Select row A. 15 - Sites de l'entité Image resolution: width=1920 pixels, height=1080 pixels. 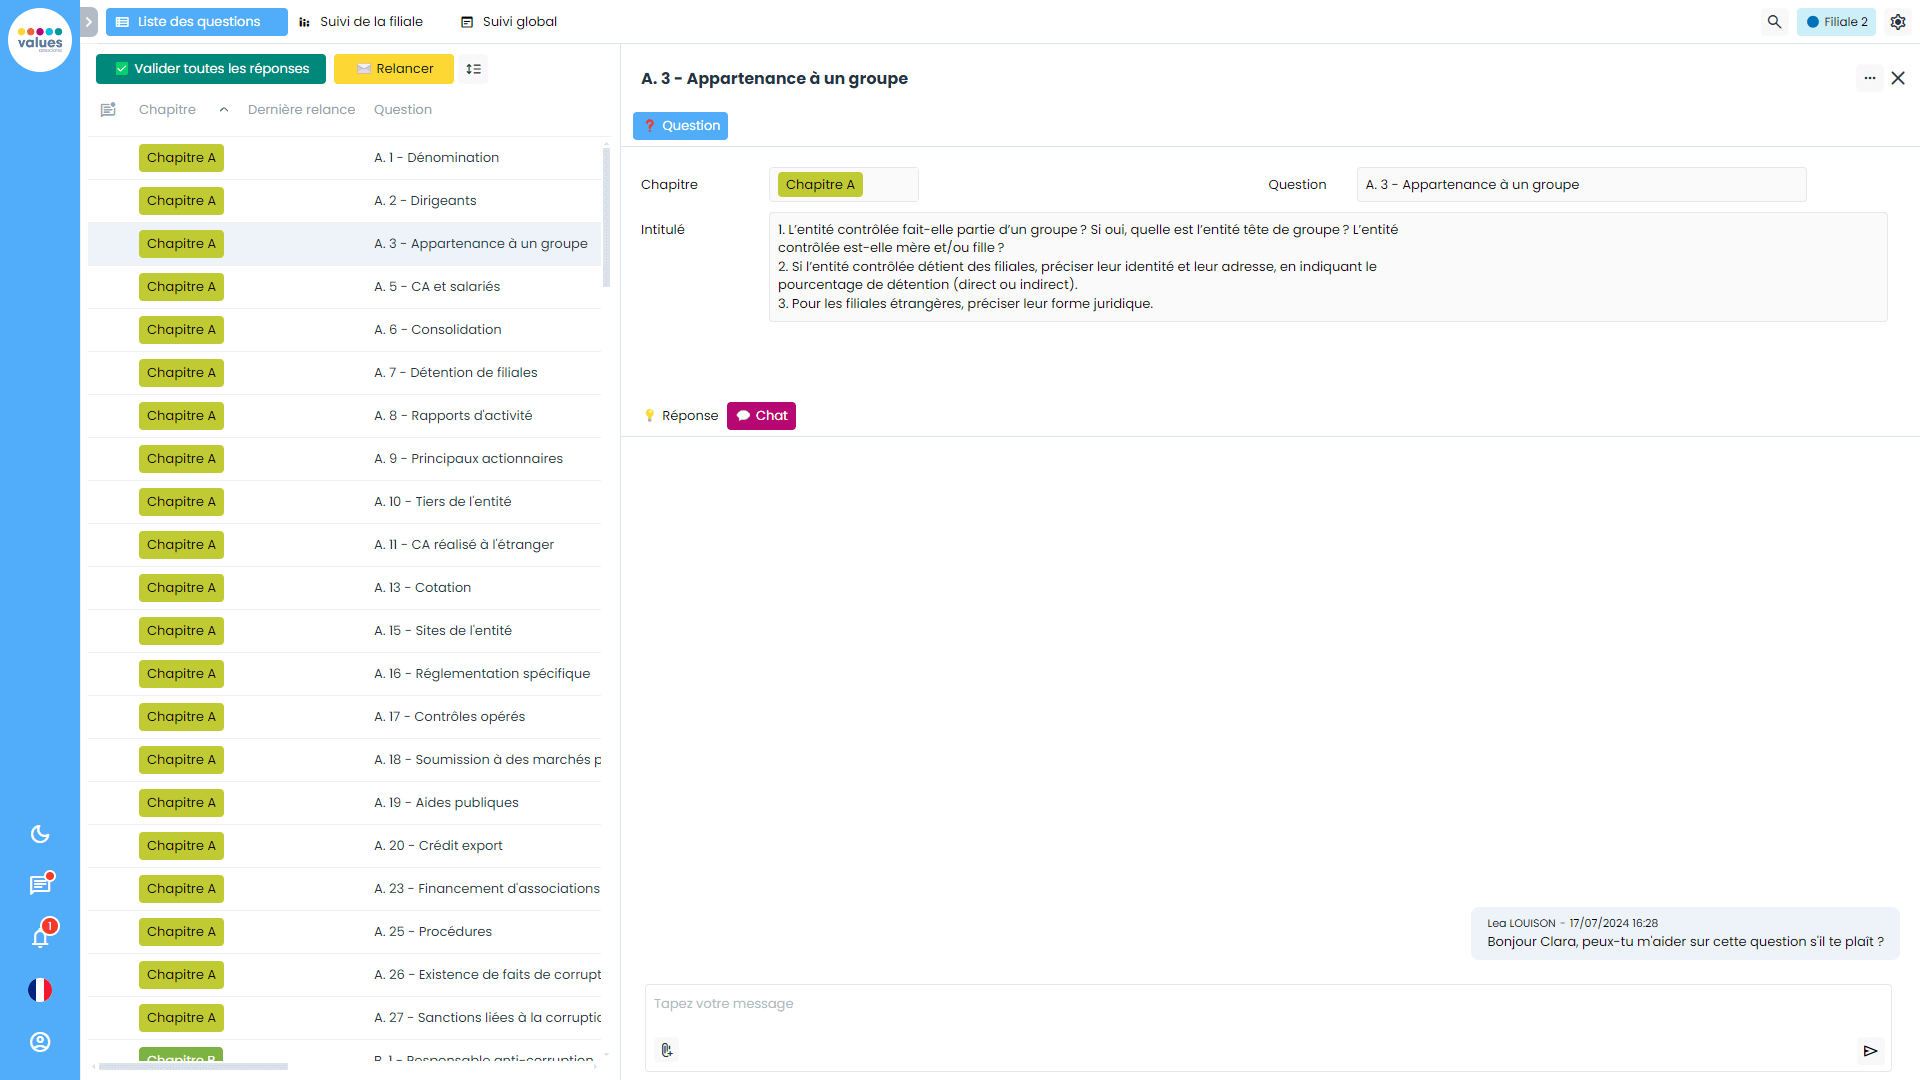(x=344, y=631)
